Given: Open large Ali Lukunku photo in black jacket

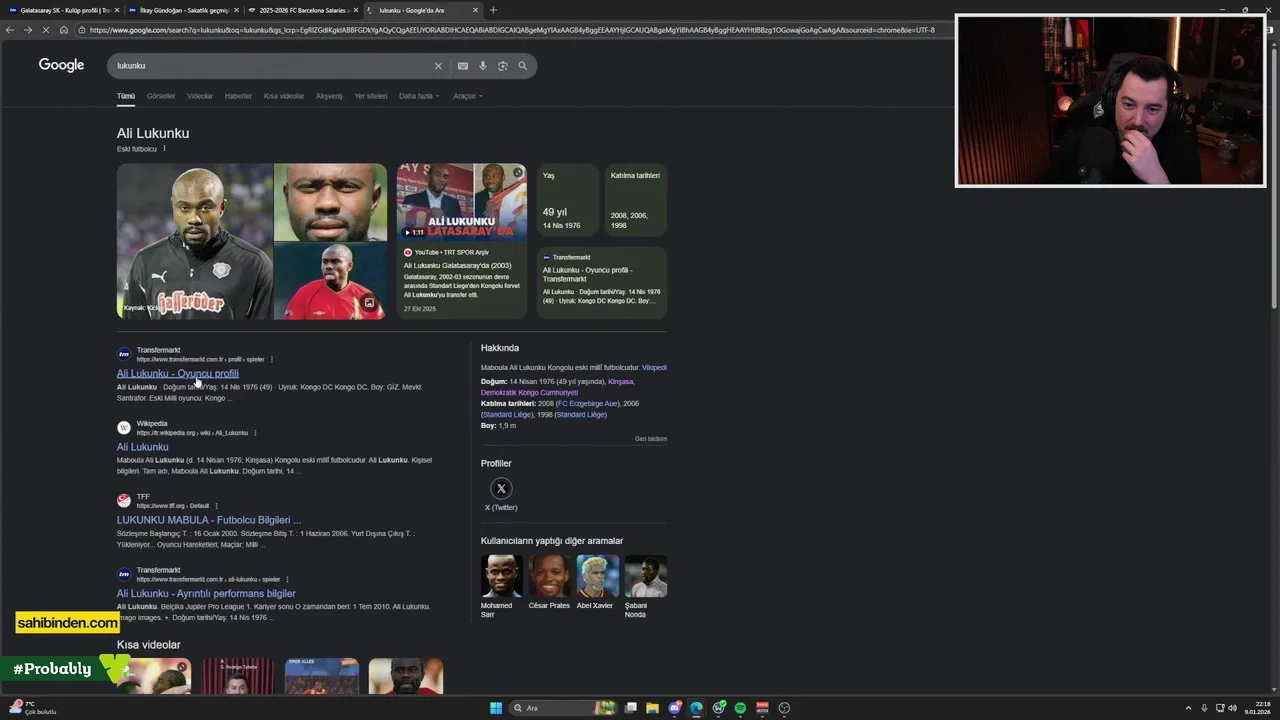Looking at the screenshot, I should pyautogui.click(x=194, y=241).
